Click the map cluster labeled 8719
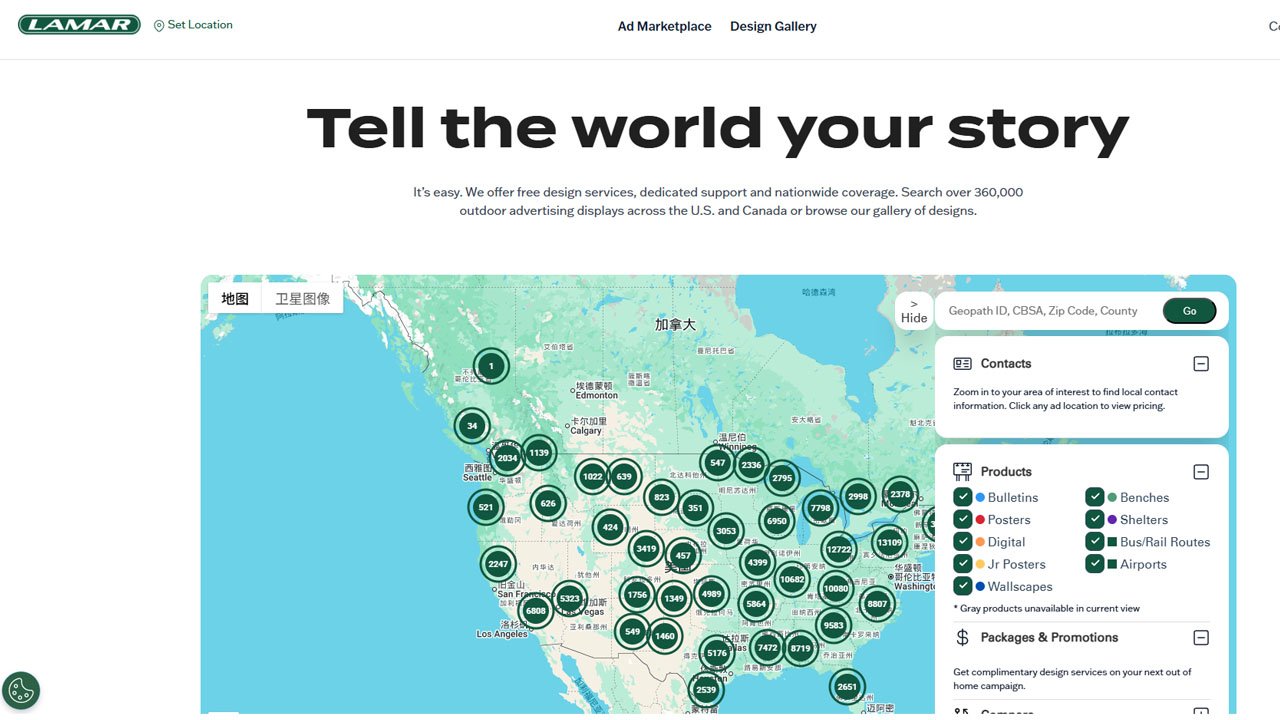Image resolution: width=1280 pixels, height=720 pixels. pos(800,648)
